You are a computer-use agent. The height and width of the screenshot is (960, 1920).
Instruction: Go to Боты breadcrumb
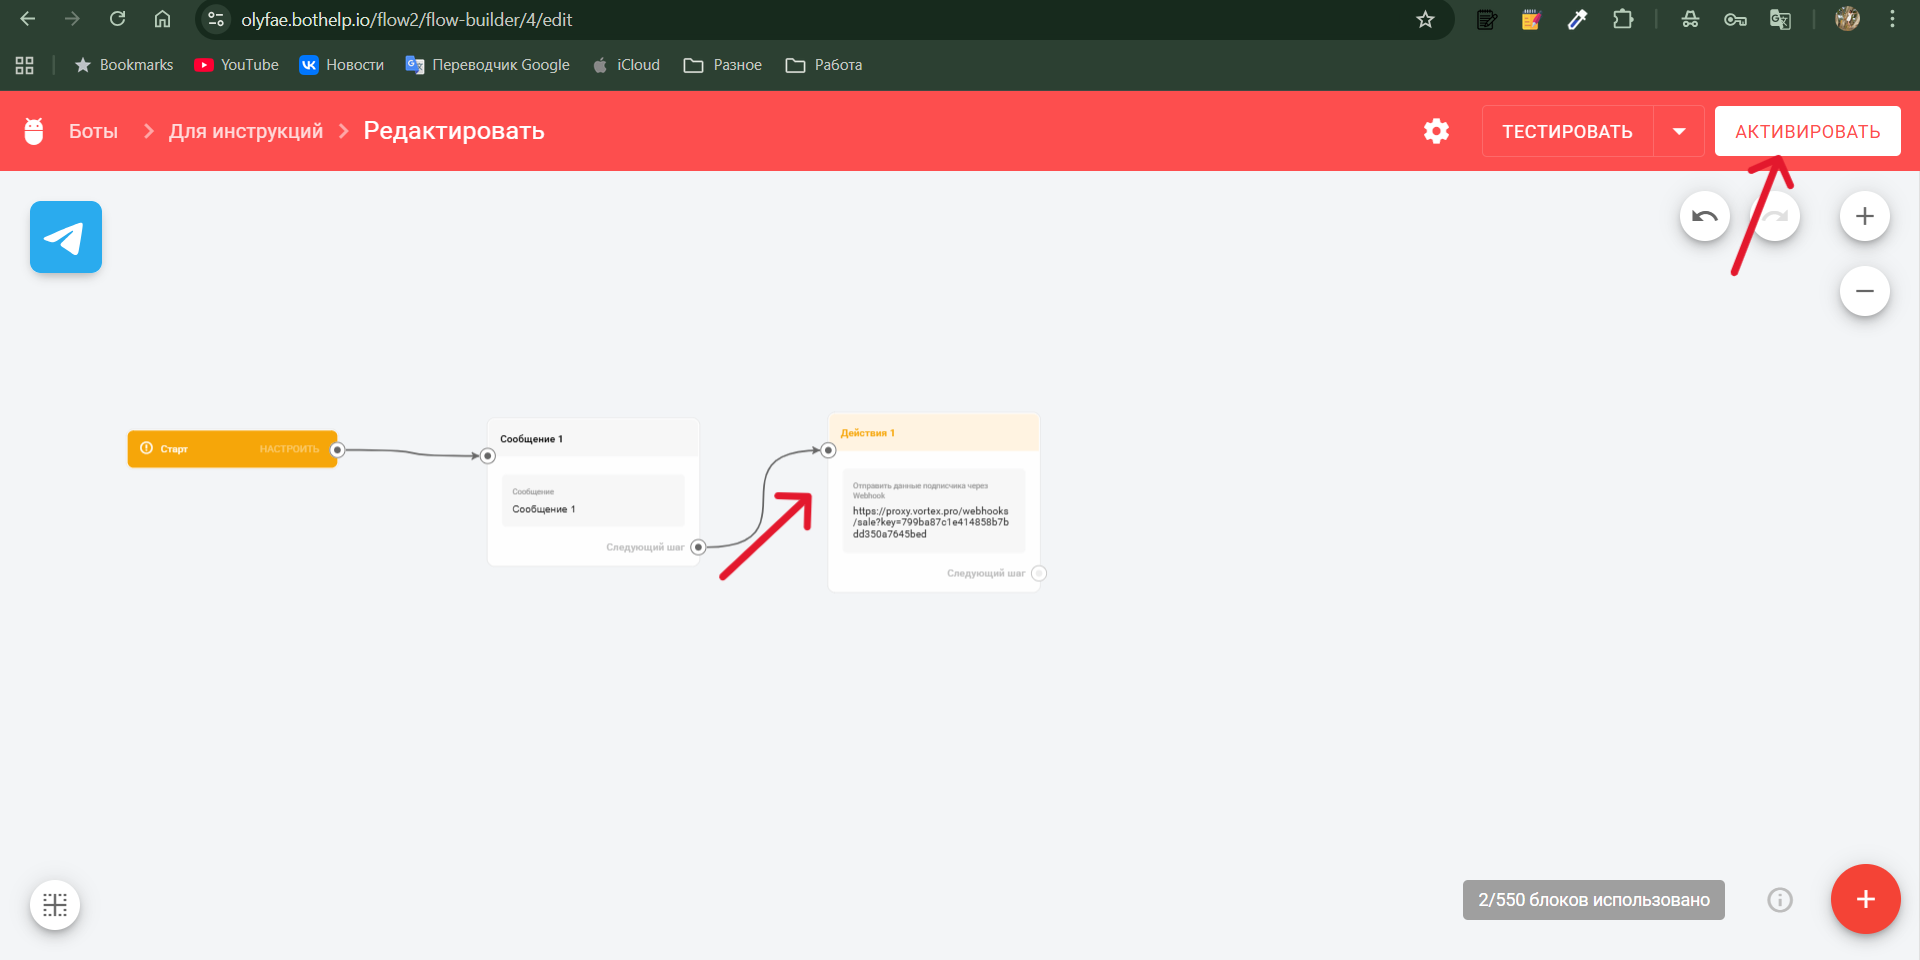coord(93,131)
